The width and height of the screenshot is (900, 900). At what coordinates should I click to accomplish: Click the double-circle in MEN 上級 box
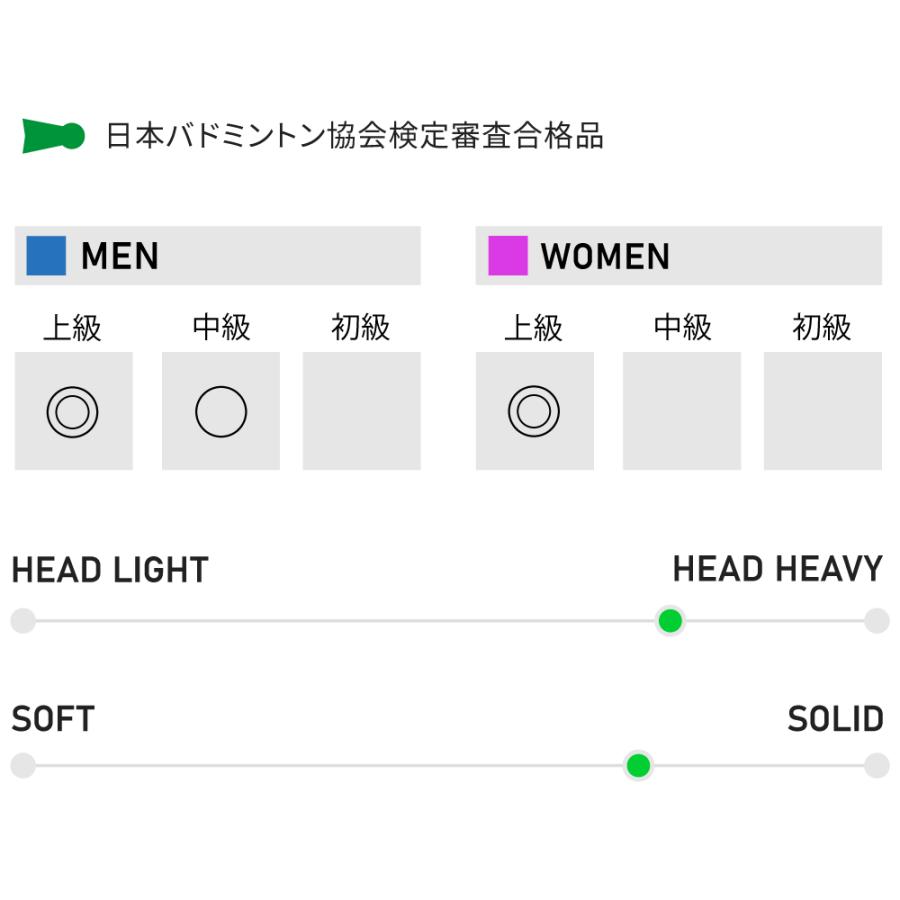pos(72,411)
